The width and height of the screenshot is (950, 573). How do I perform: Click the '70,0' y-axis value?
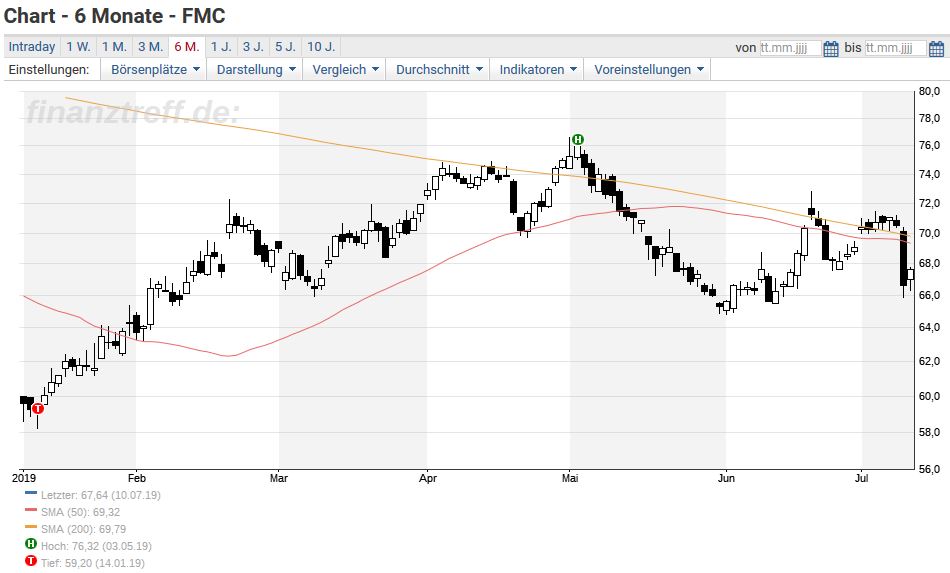(929, 233)
